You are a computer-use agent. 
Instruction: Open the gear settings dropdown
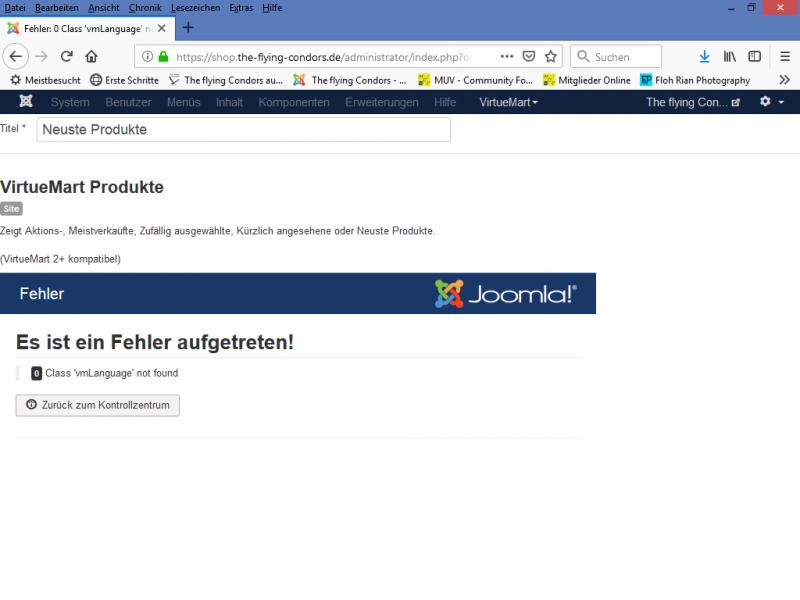pyautogui.click(x=770, y=102)
